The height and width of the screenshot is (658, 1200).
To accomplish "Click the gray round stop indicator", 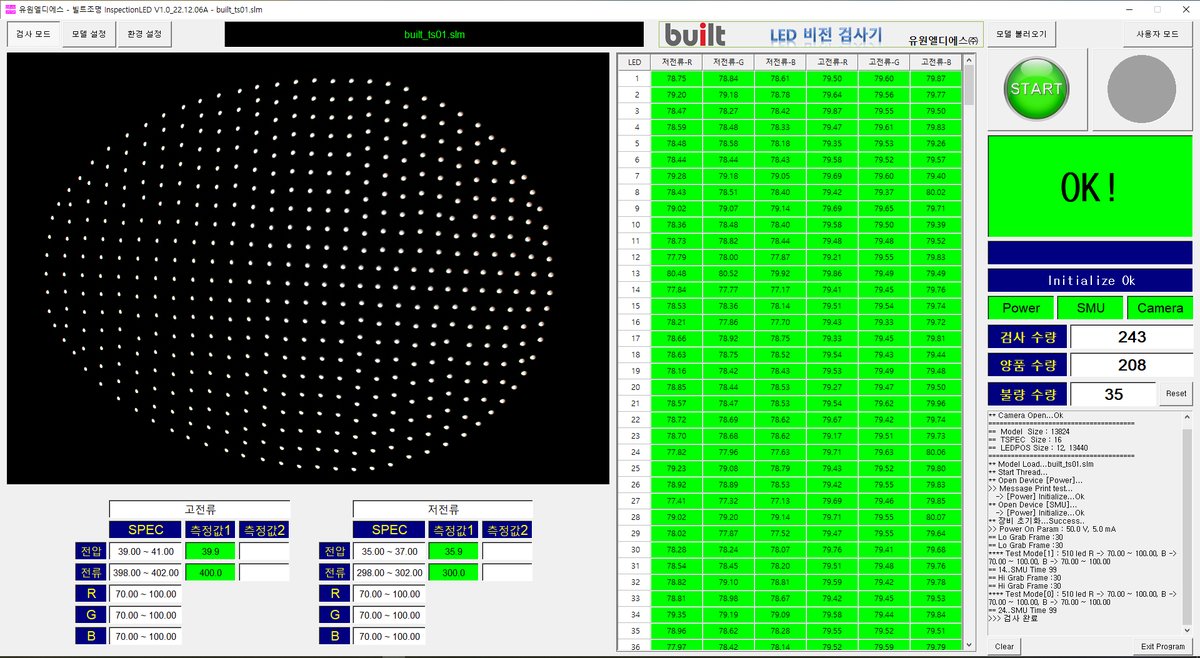I will (x=1141, y=89).
